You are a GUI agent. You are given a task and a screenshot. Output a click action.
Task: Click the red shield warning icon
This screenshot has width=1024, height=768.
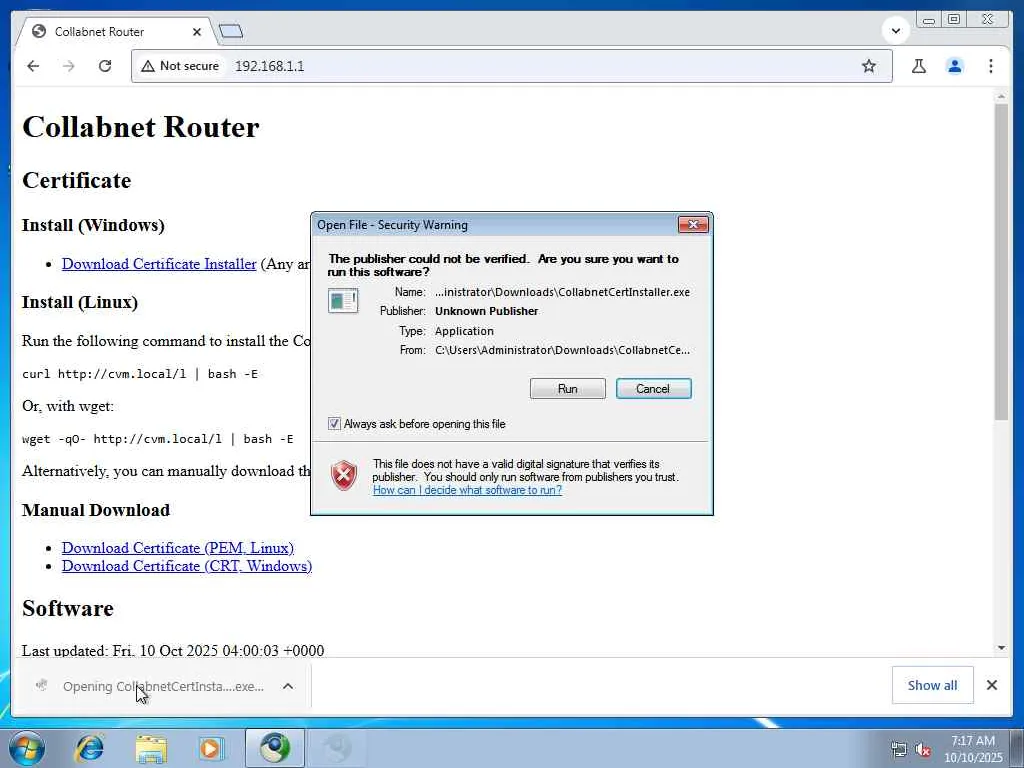pos(344,475)
